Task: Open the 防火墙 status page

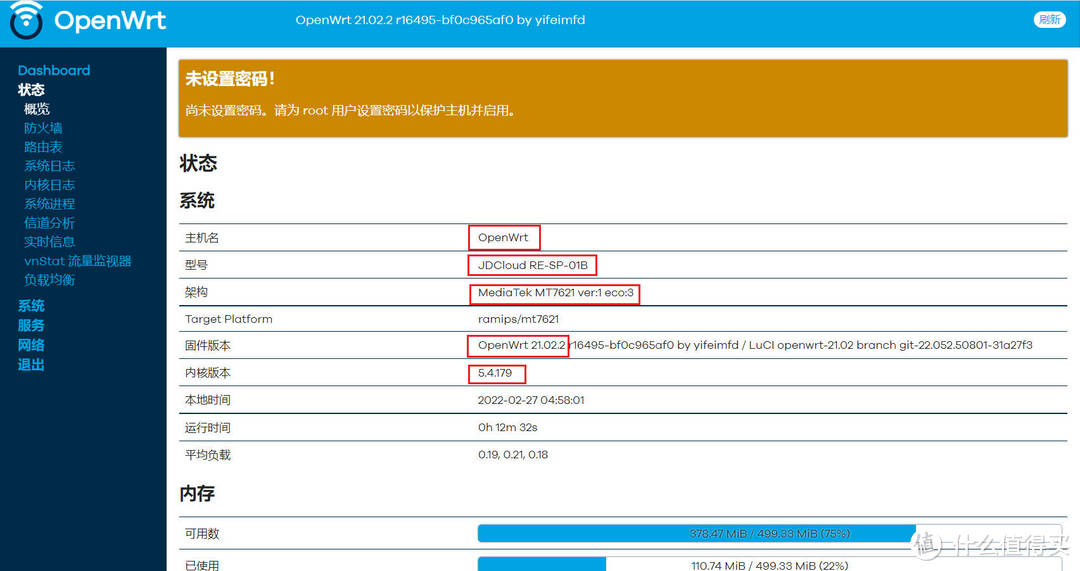Action: point(43,128)
